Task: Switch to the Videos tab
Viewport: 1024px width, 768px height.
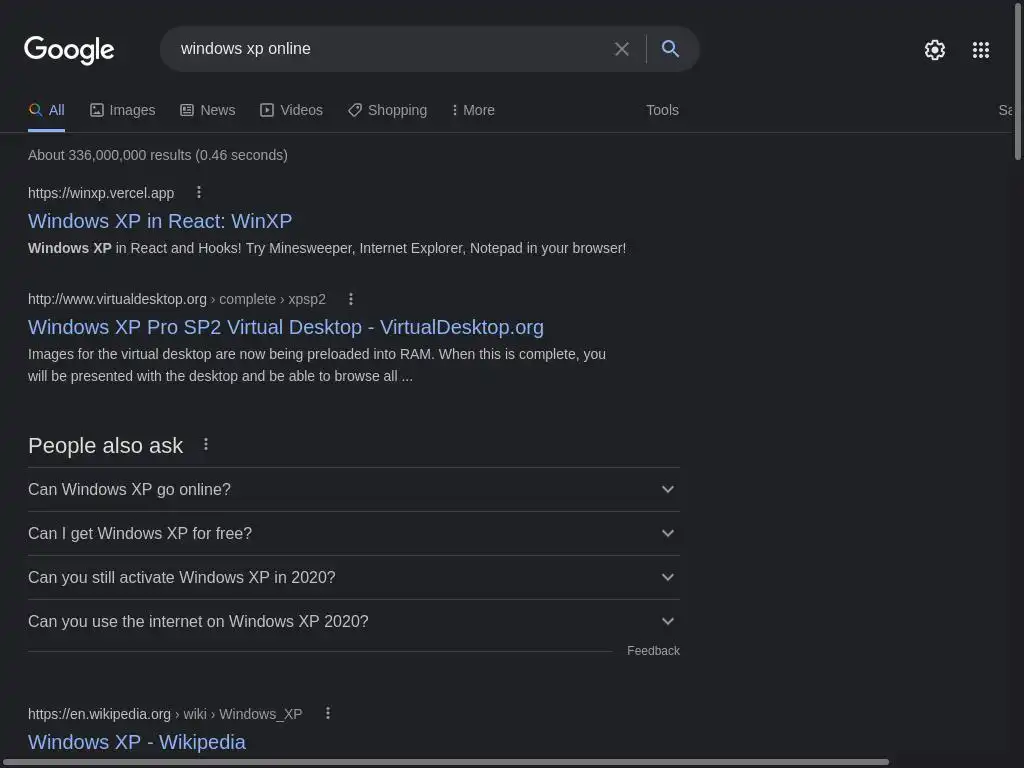Action: point(291,110)
